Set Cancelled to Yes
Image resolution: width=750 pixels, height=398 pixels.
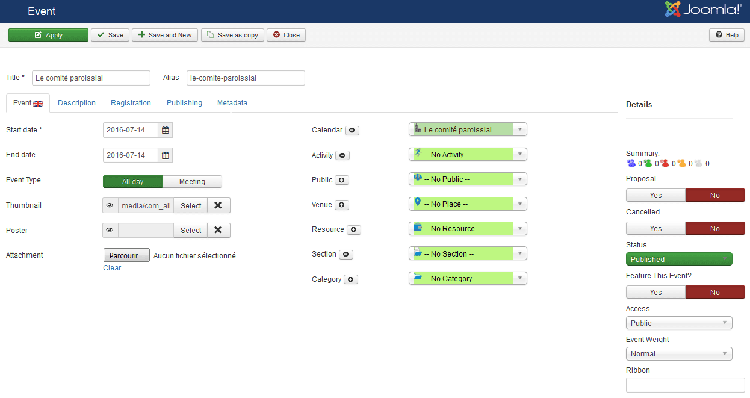pyautogui.click(x=656, y=228)
